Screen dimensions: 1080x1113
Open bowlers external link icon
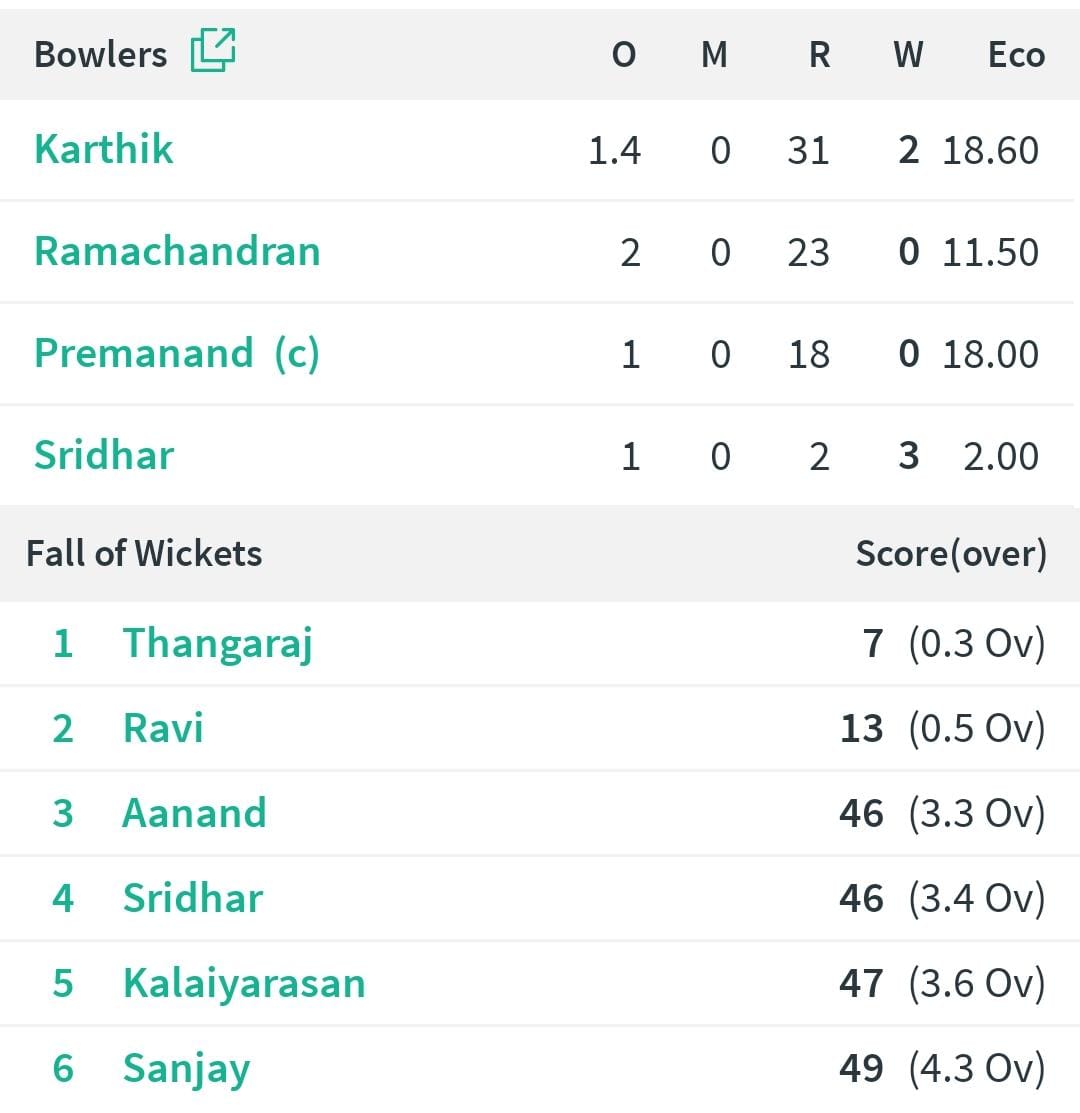click(x=213, y=50)
